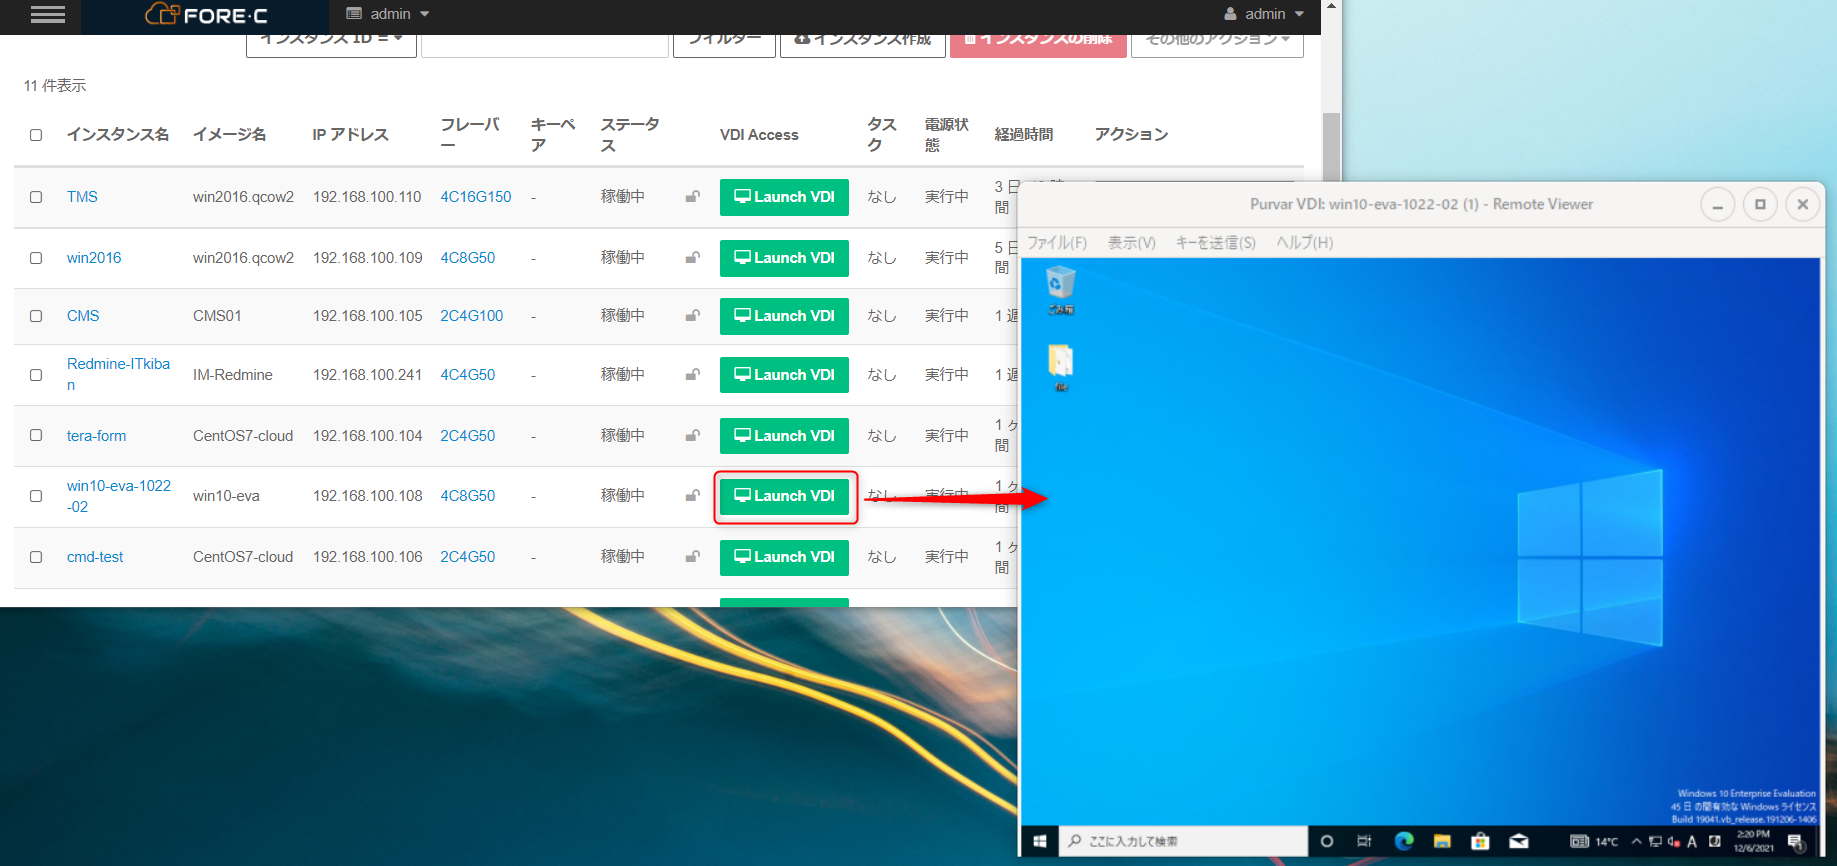Open the 4C4G50 flavor link
The width and height of the screenshot is (1837, 866).
[468, 375]
